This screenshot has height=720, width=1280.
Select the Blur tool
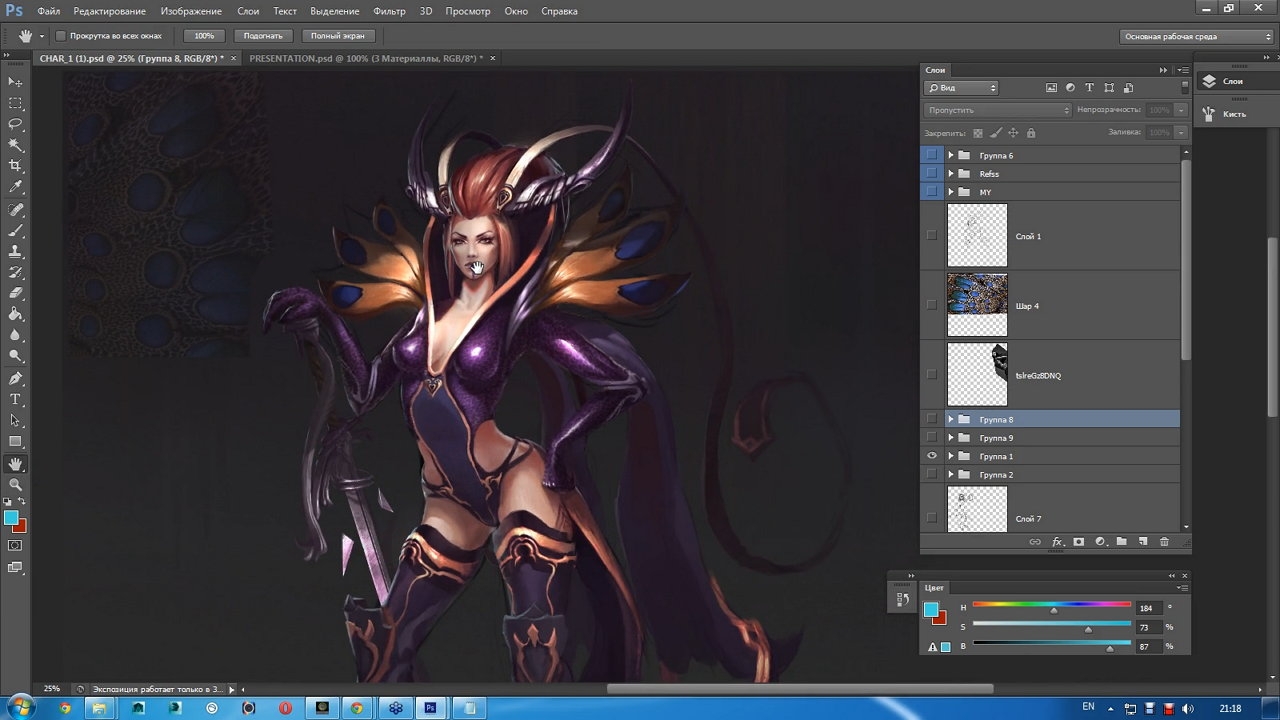point(15,336)
